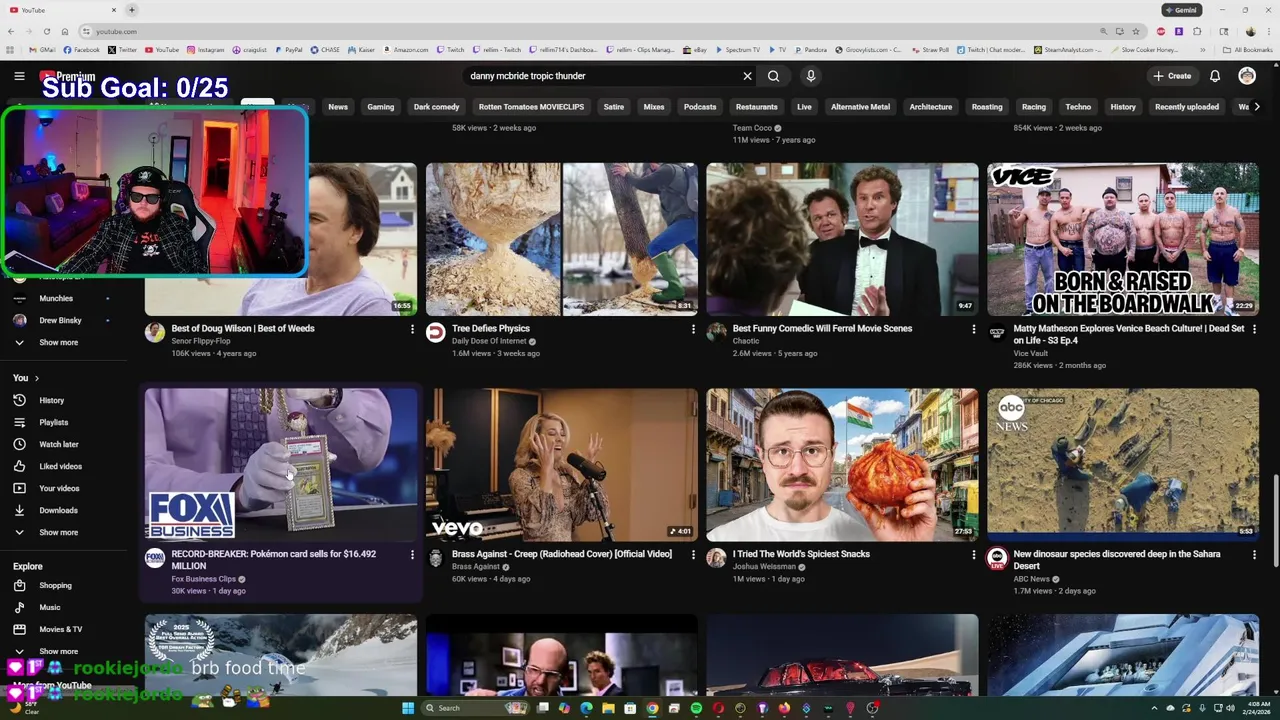Open Brass Against vevo thumbnail
This screenshot has width=1280, height=720.
(x=562, y=465)
